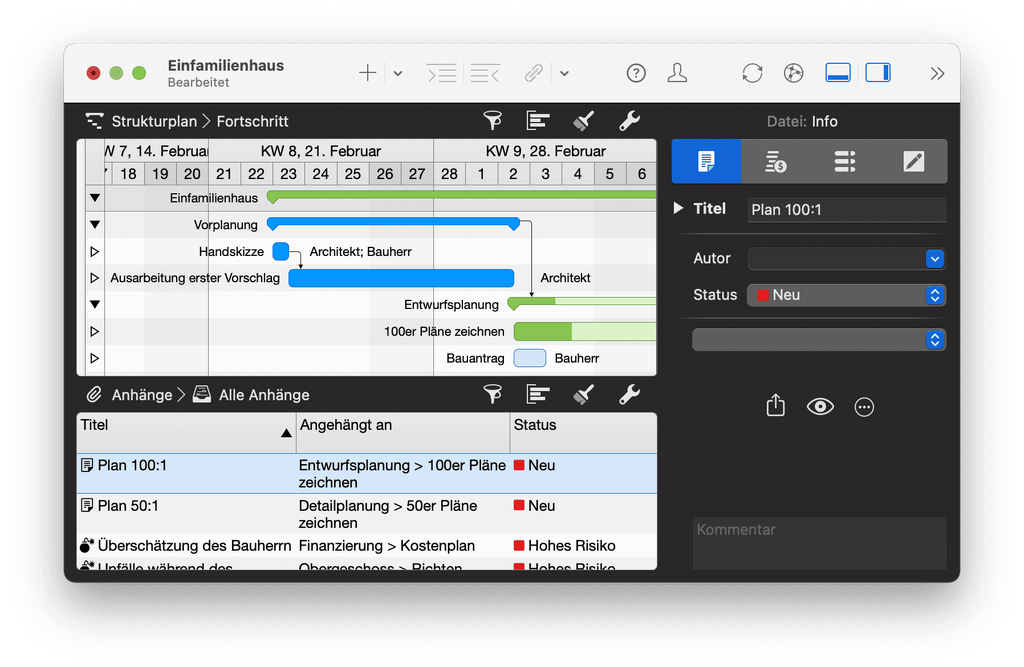Click the share icon in the inspector panel

pos(775,406)
